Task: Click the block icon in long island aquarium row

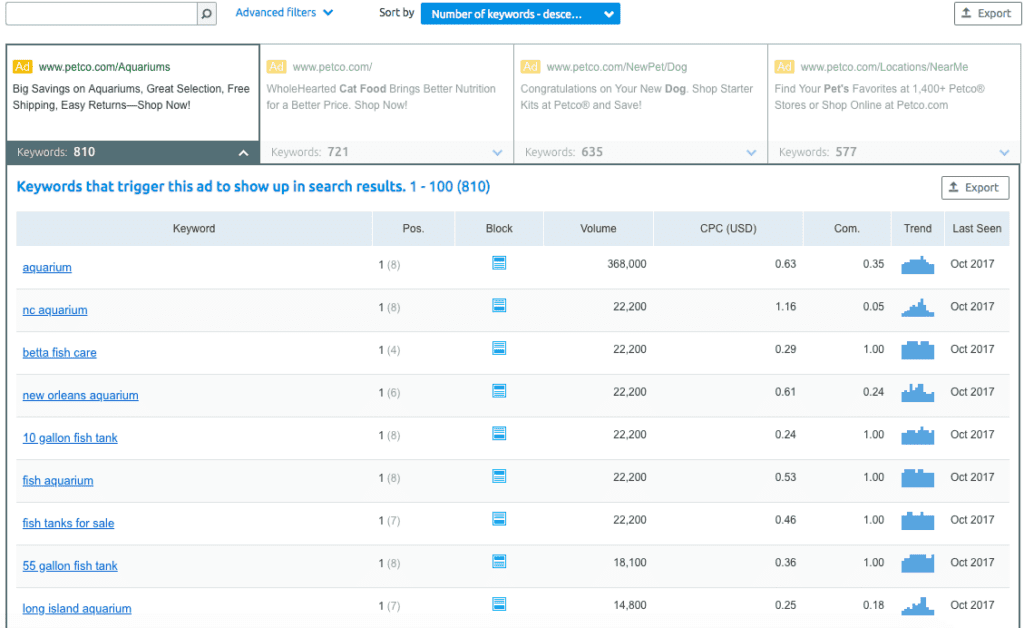Action: [499, 604]
